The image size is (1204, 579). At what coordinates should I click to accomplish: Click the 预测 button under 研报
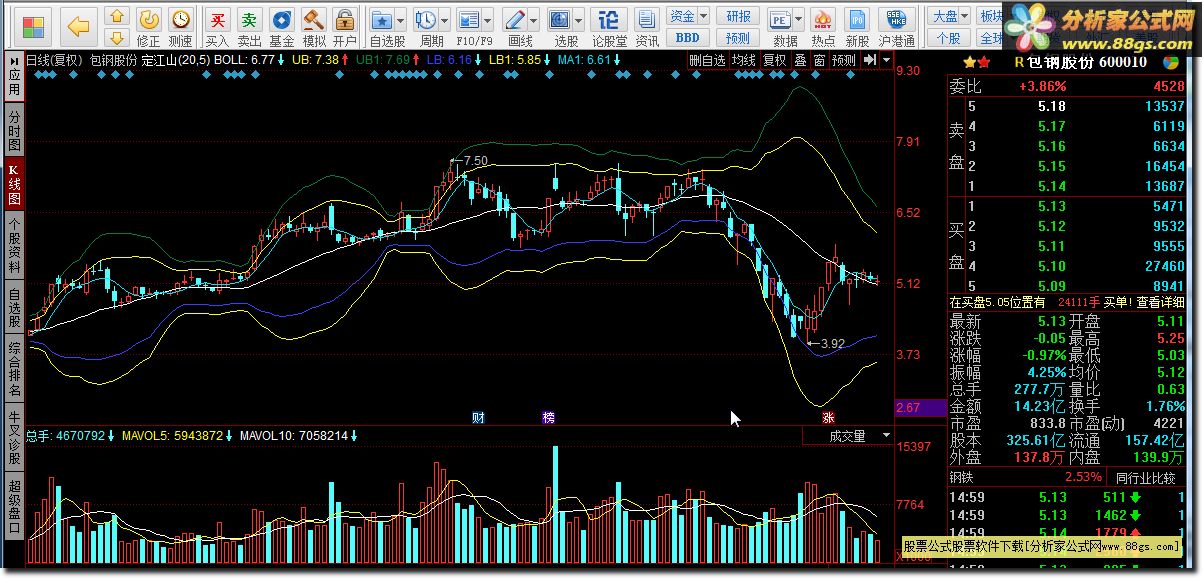tap(738, 38)
